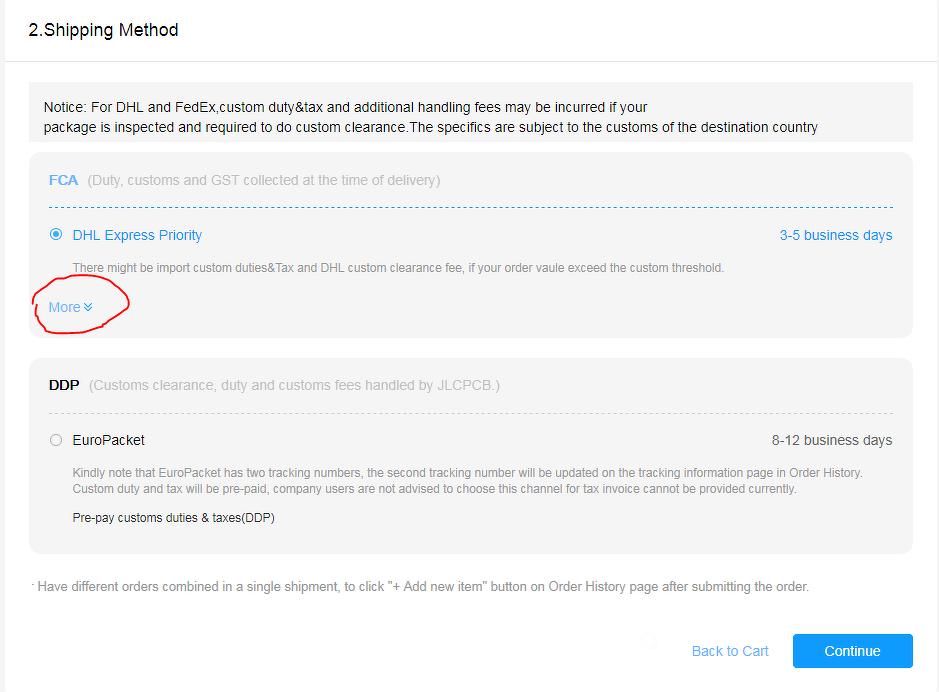939x692 pixels.
Task: Click the combined shipment hint text
Action: (423, 587)
